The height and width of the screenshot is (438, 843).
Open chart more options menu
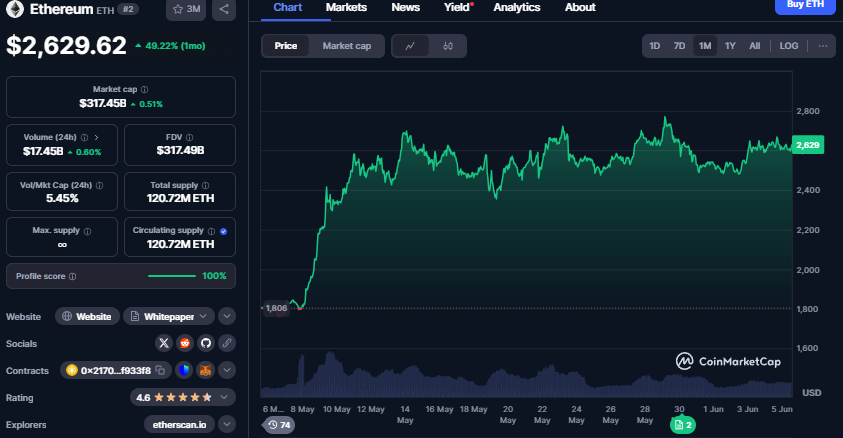(823, 46)
